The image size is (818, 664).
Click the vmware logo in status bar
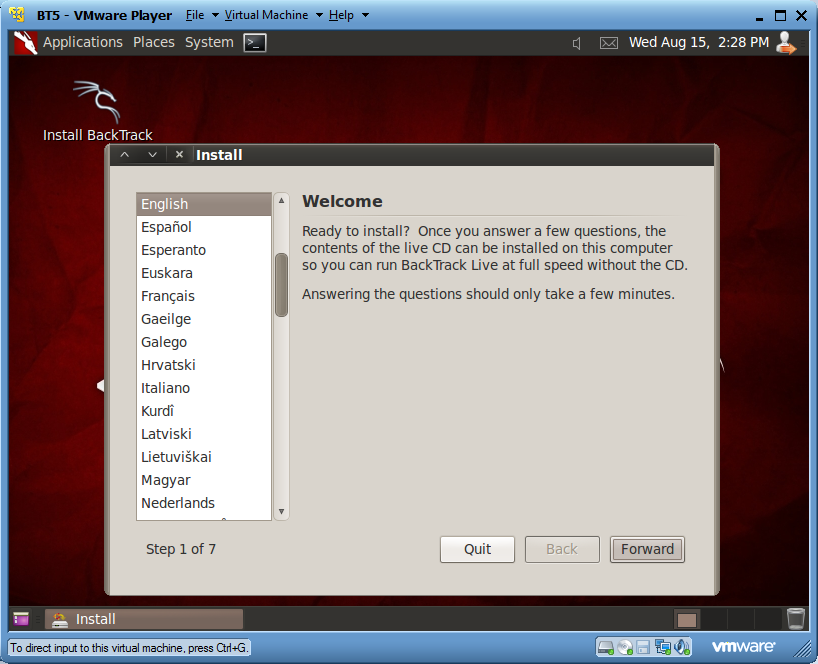click(743, 647)
